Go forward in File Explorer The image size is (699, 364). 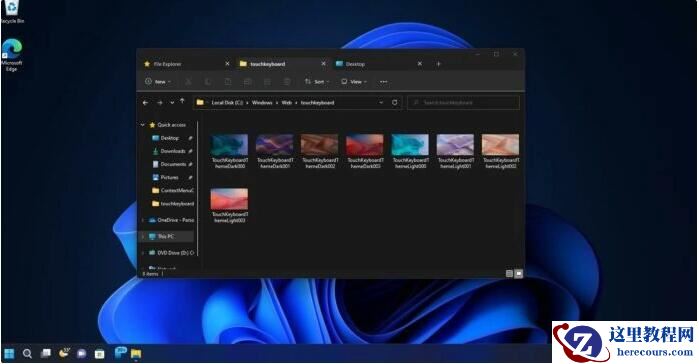point(160,102)
